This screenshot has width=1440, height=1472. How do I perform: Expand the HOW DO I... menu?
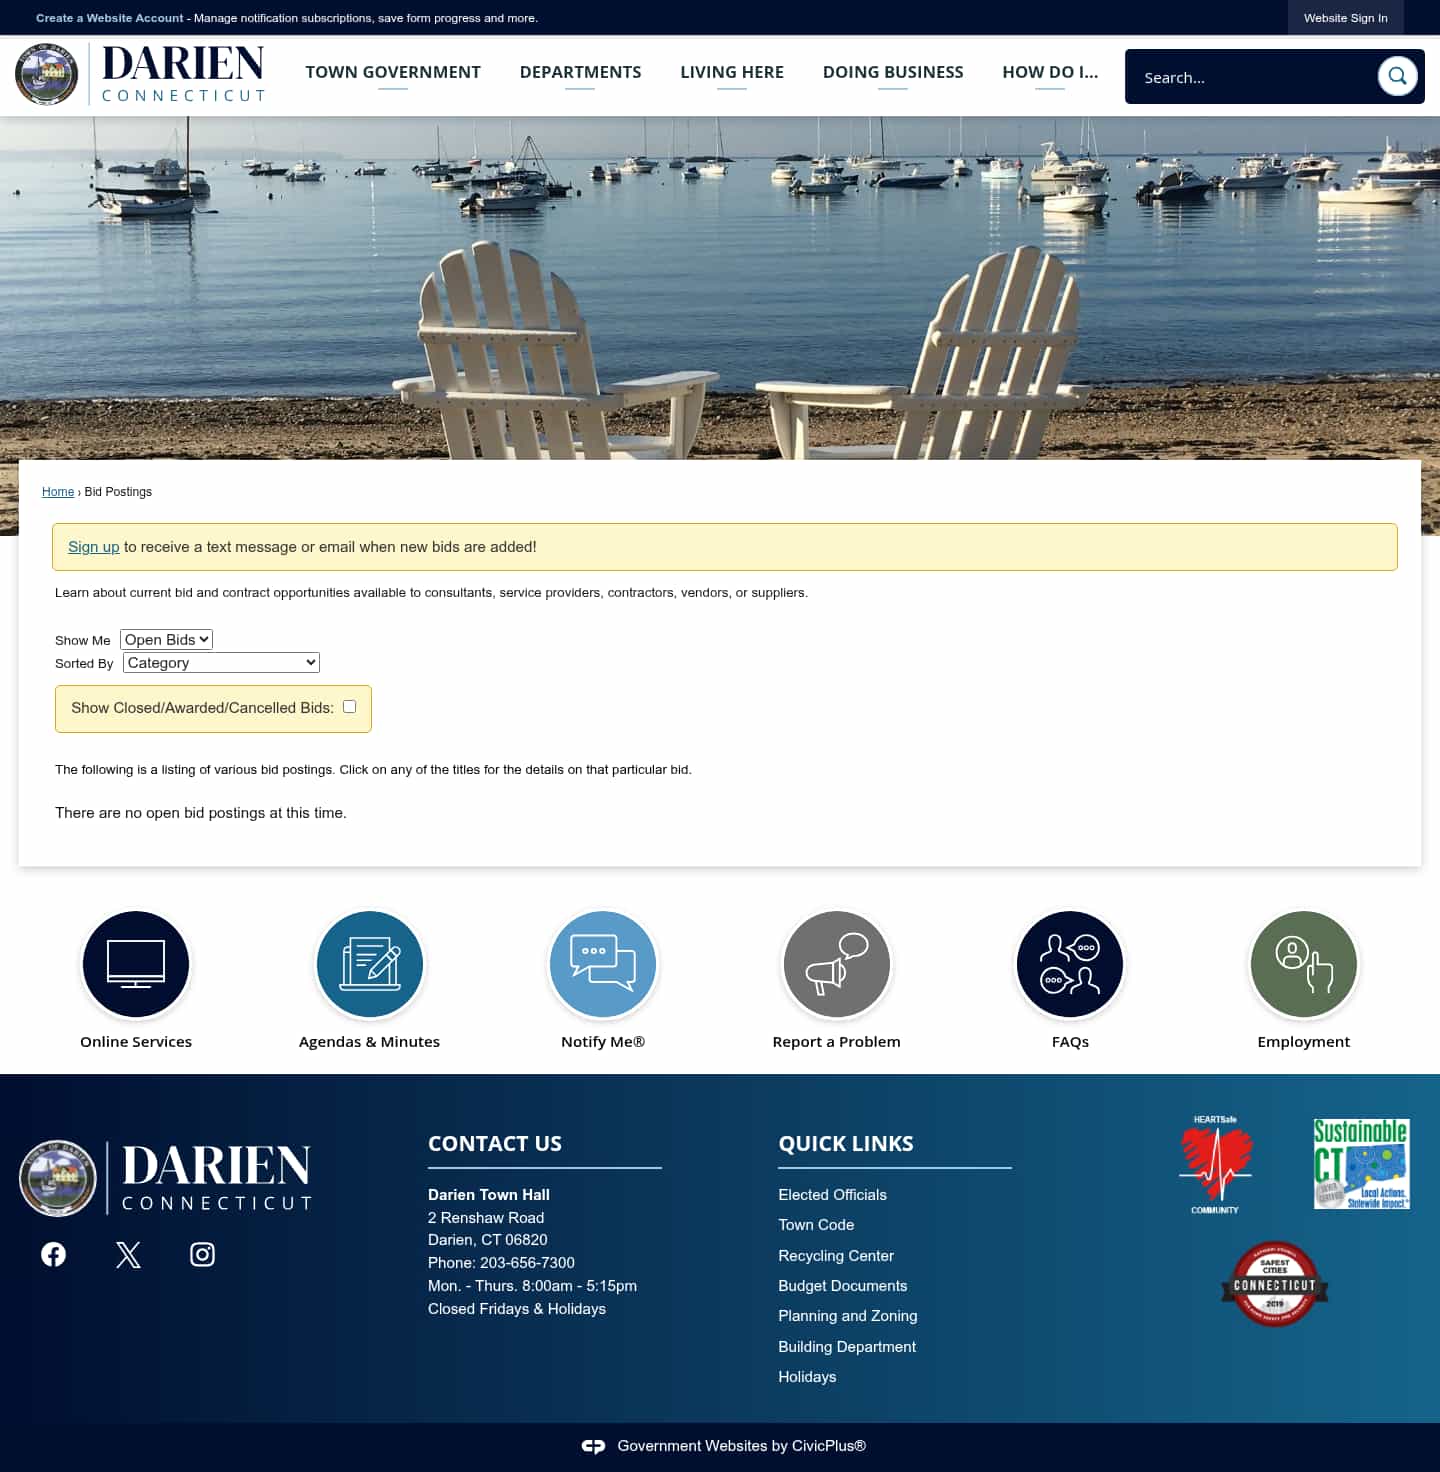pyautogui.click(x=1050, y=72)
